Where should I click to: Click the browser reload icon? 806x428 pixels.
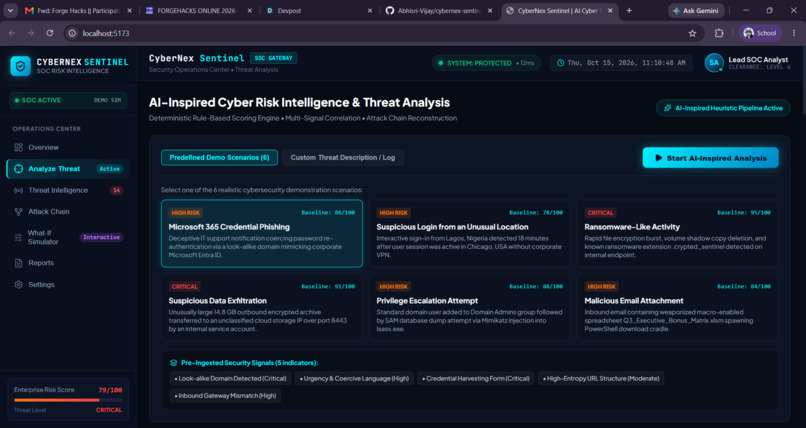point(50,33)
